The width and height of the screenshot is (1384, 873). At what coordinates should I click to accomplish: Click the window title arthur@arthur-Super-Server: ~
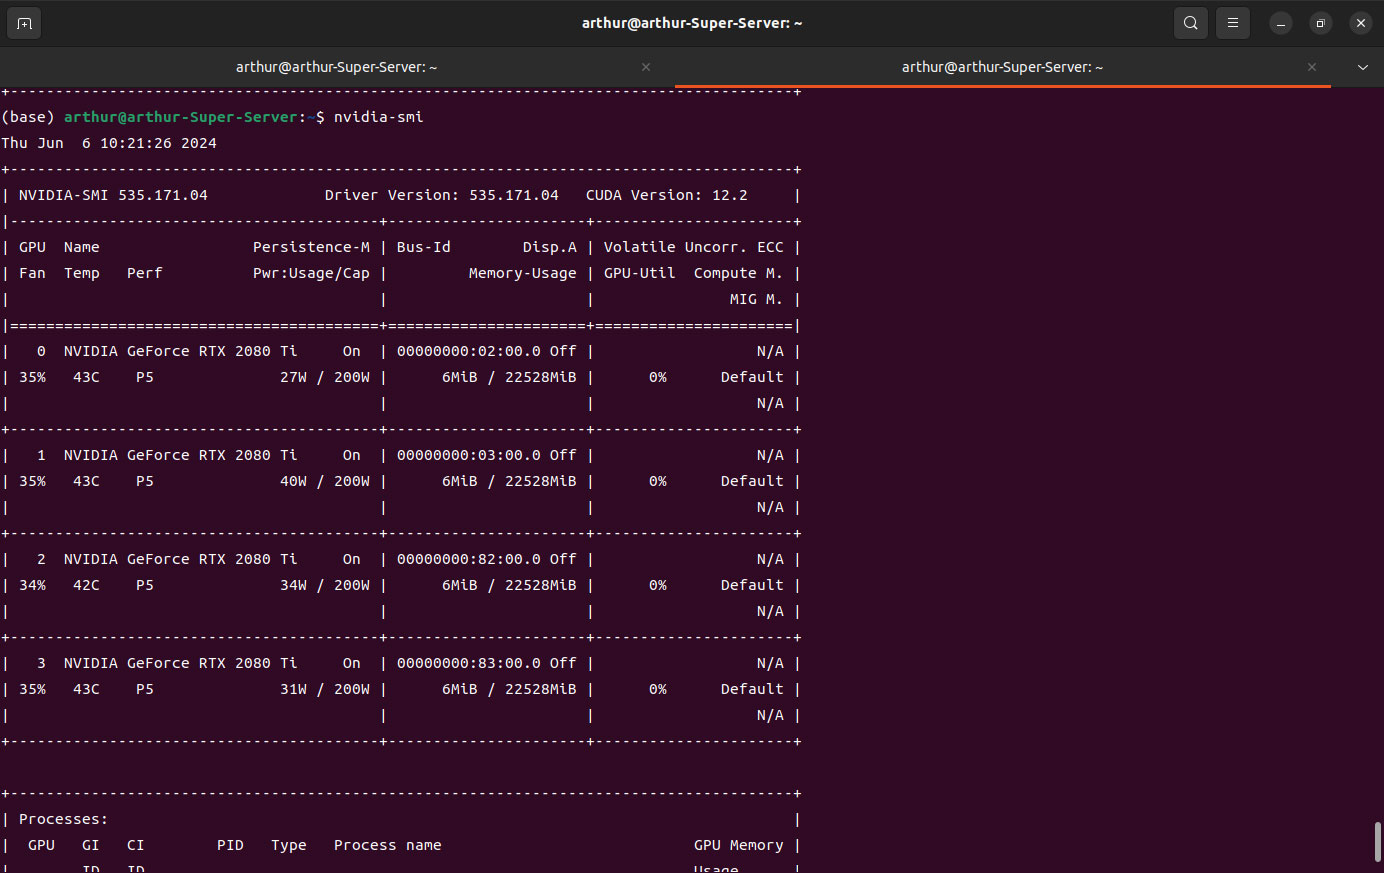coord(692,23)
